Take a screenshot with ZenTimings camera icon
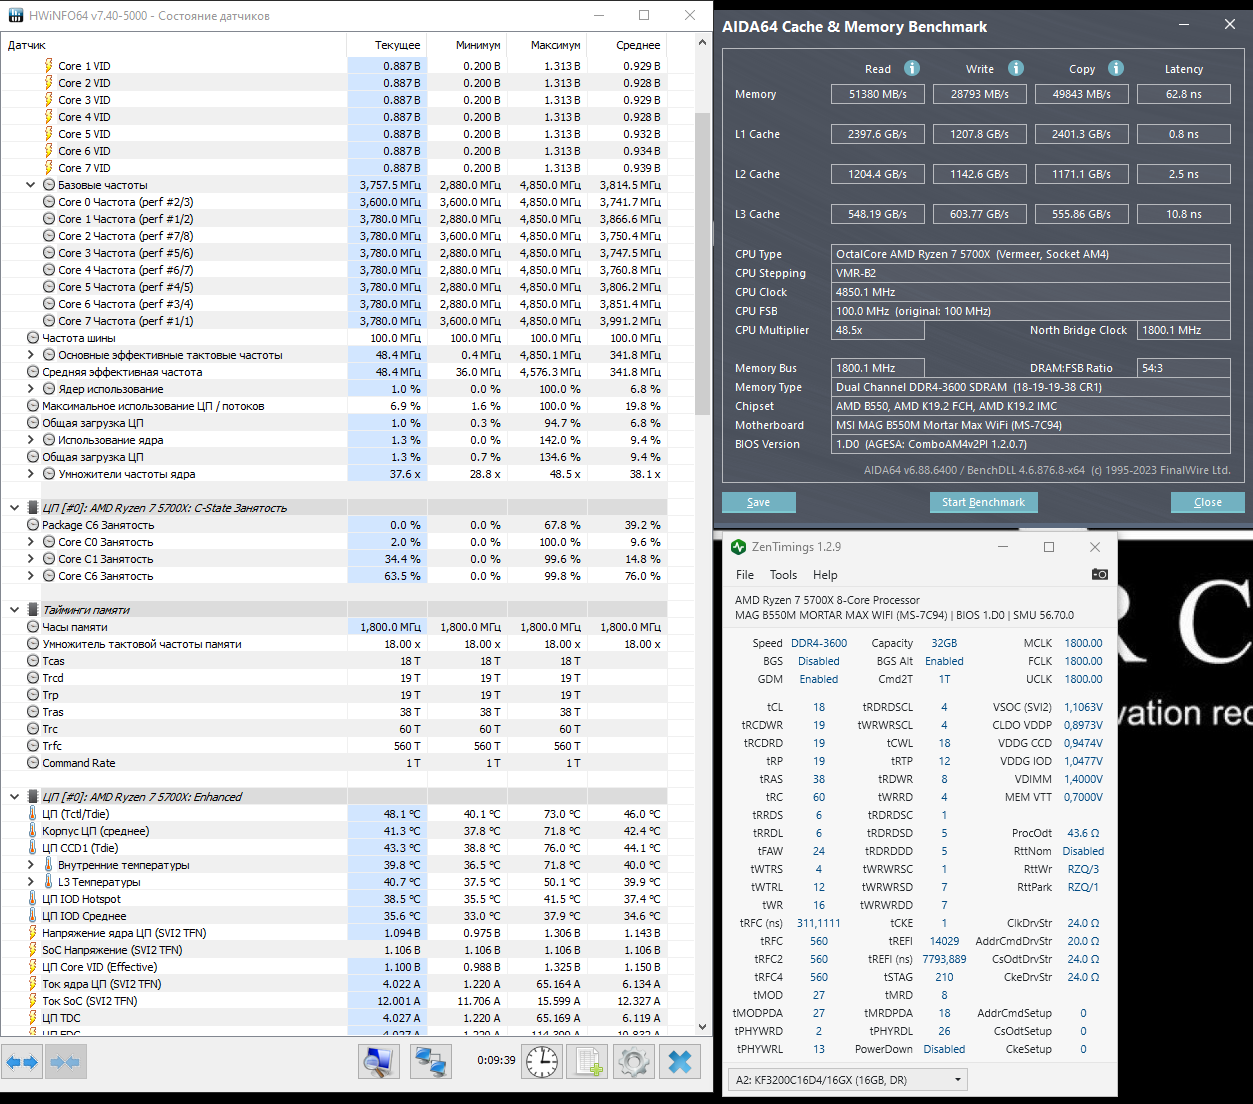The width and height of the screenshot is (1253, 1104). click(x=1100, y=574)
